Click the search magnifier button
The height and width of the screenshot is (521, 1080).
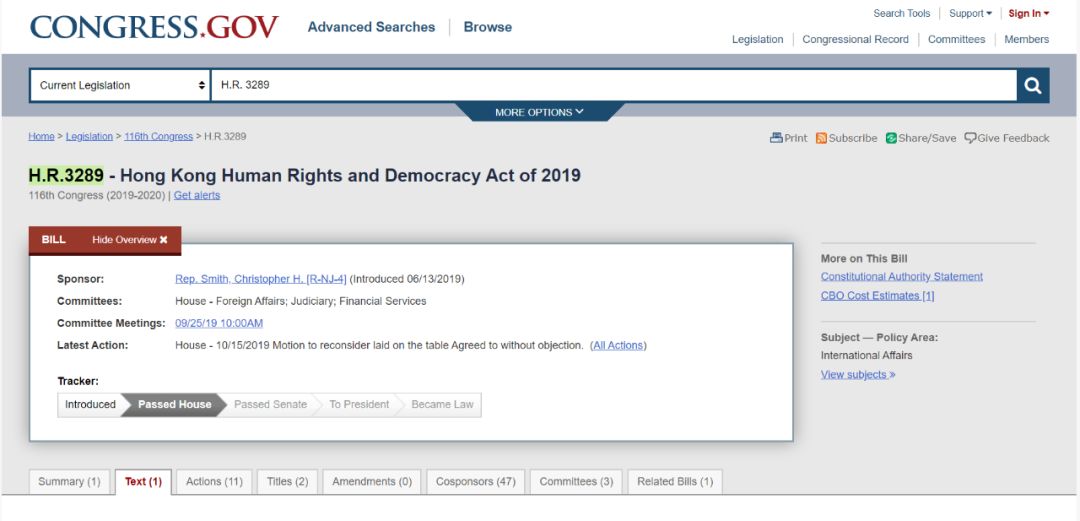coord(1033,86)
